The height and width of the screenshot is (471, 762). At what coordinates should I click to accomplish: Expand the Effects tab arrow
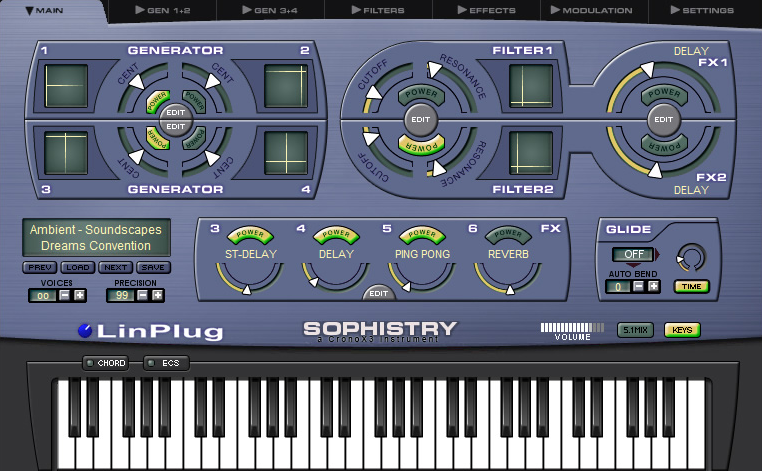coord(490,10)
